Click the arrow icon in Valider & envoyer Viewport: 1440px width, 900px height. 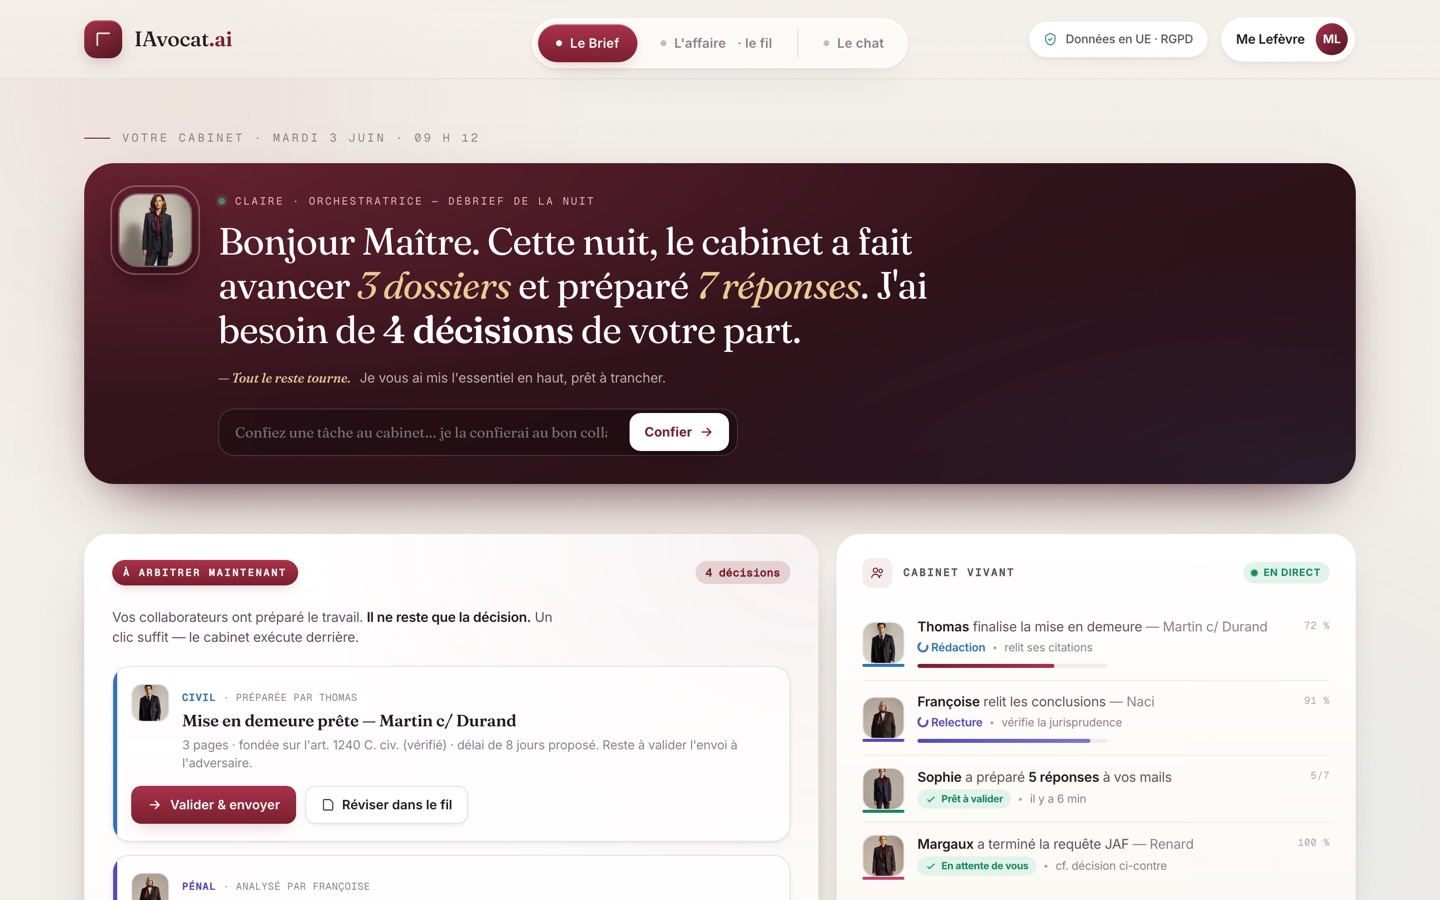pos(155,805)
